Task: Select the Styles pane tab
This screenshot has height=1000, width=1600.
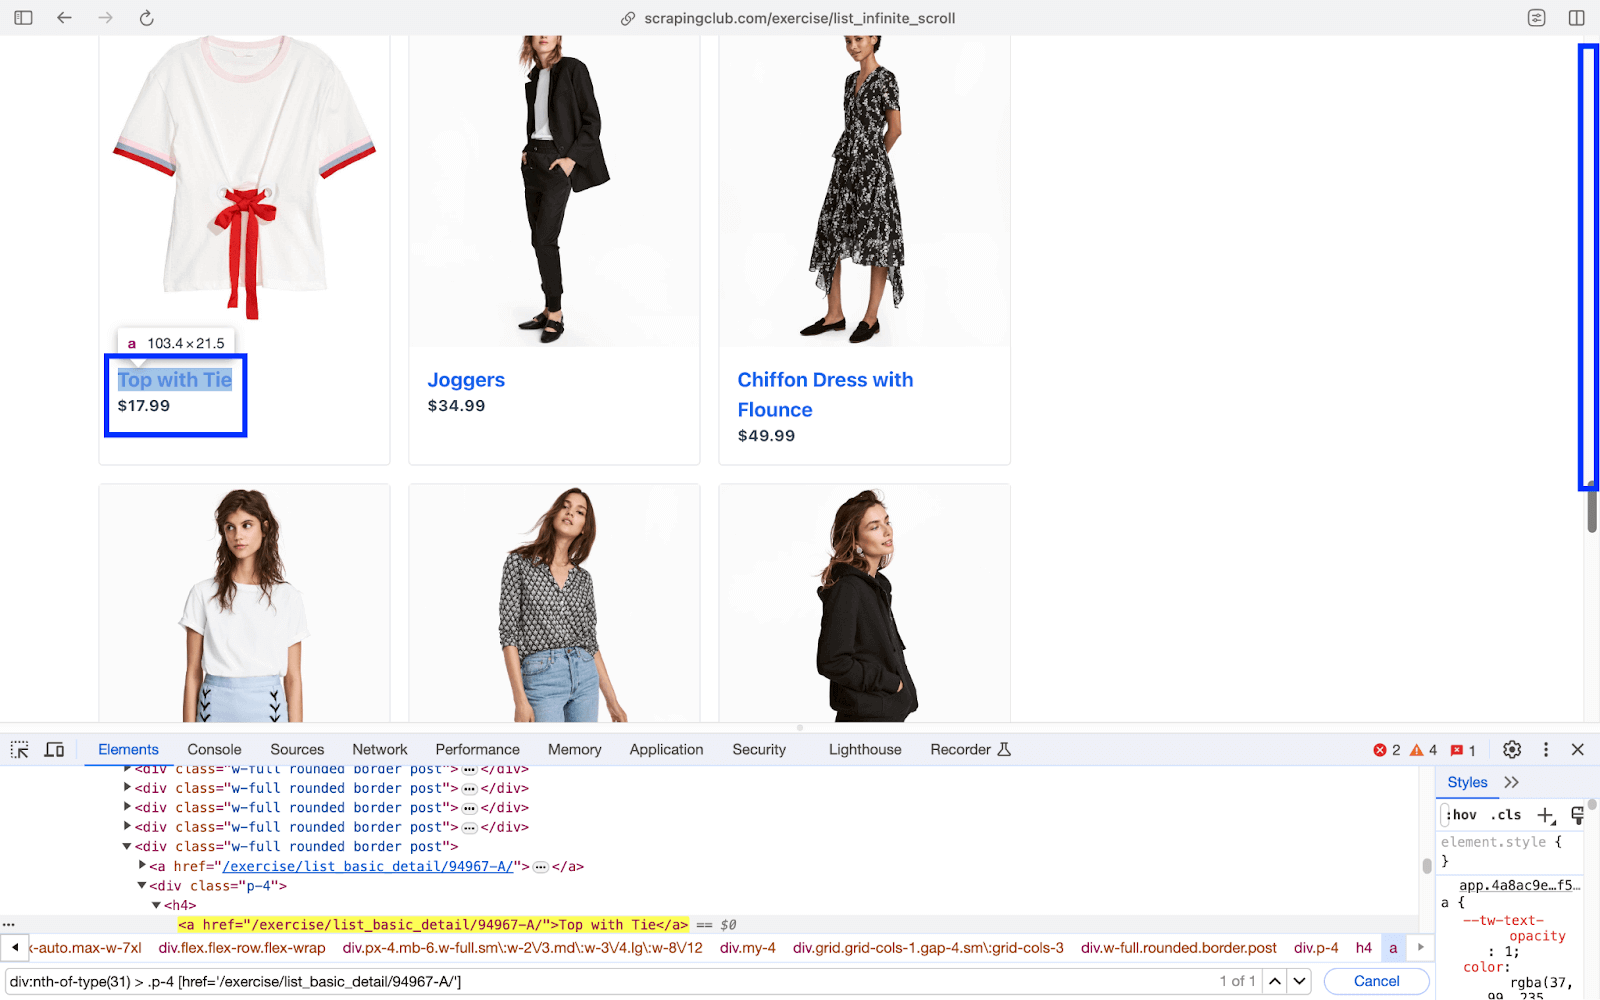Action: point(1467,782)
